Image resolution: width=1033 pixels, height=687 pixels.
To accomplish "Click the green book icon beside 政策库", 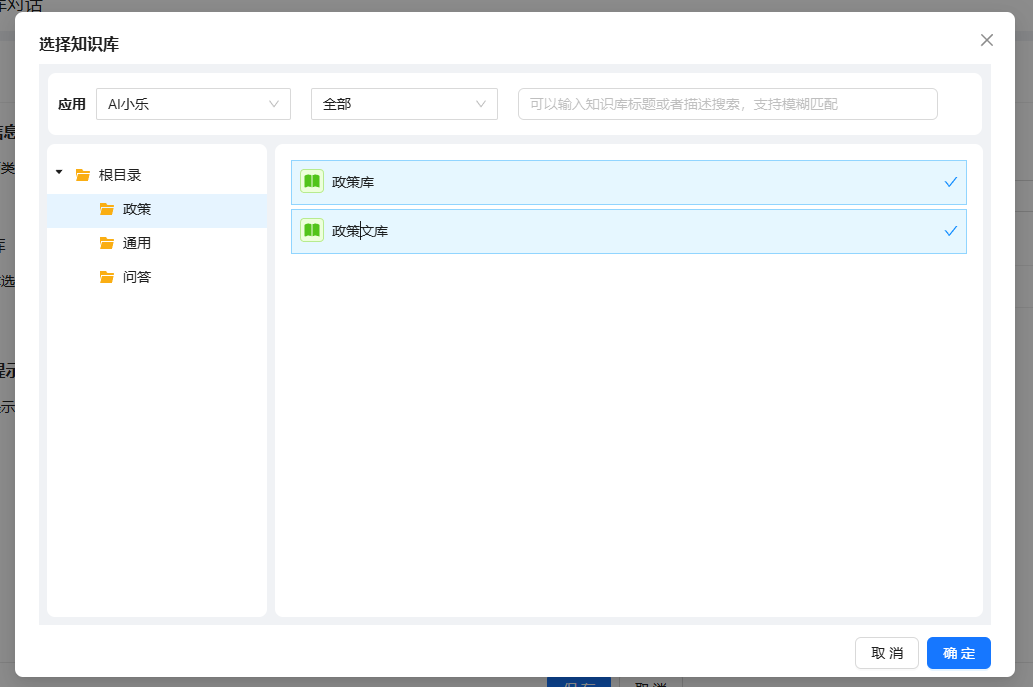I will [312, 182].
